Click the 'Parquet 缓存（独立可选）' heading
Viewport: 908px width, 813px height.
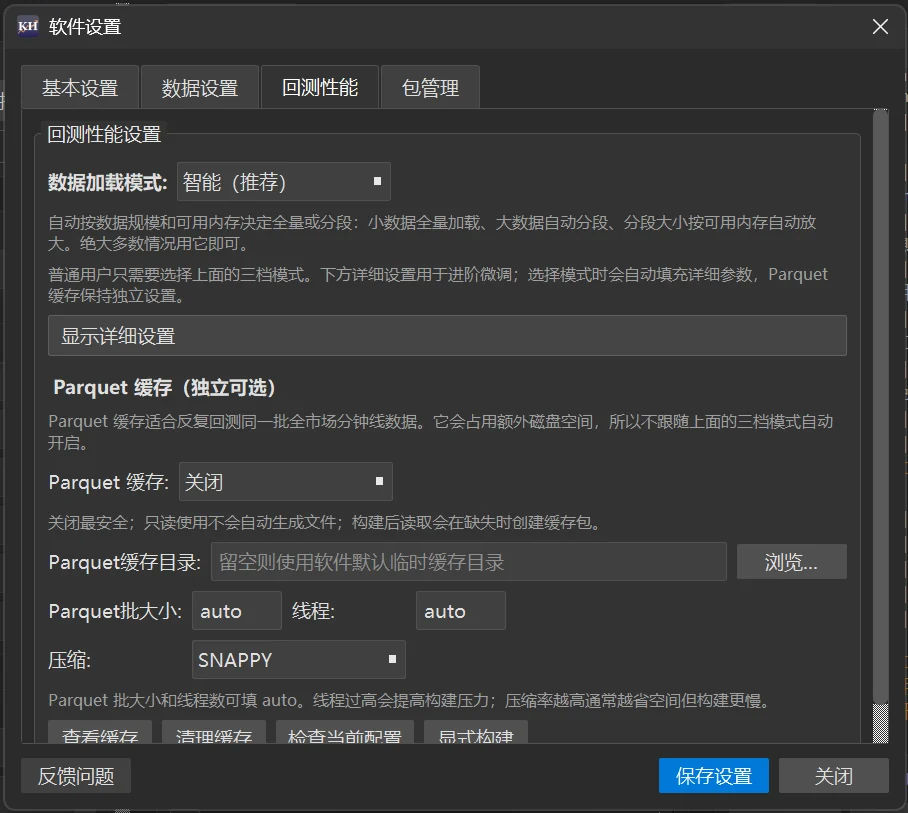(x=164, y=387)
